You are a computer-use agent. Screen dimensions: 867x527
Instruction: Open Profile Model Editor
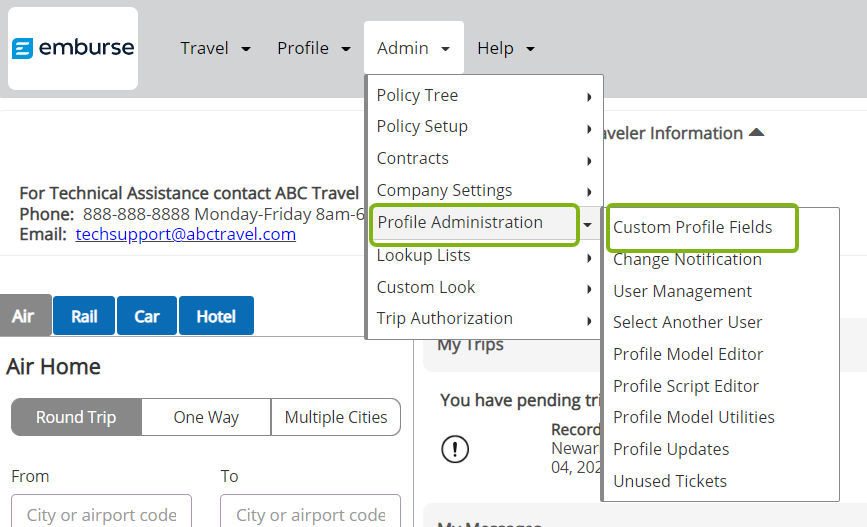[x=688, y=354]
